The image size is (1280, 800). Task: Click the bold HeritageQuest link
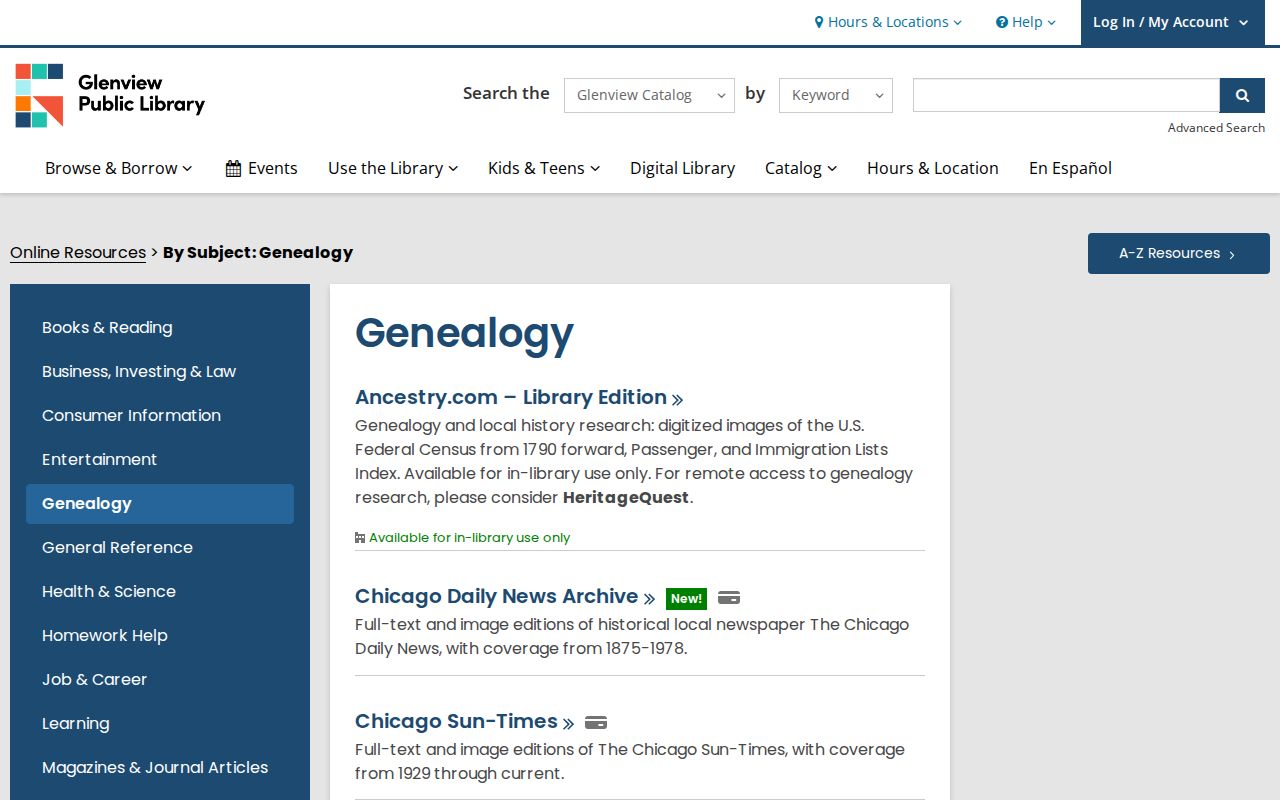(x=626, y=497)
